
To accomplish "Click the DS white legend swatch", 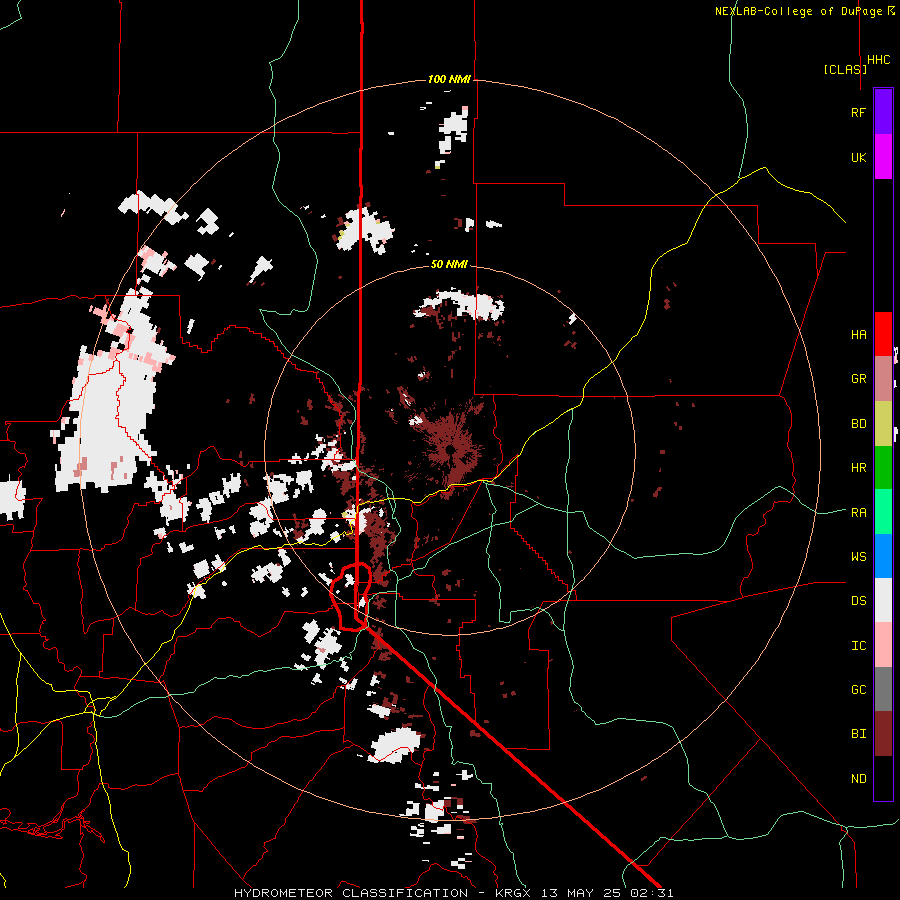I will [x=883, y=600].
